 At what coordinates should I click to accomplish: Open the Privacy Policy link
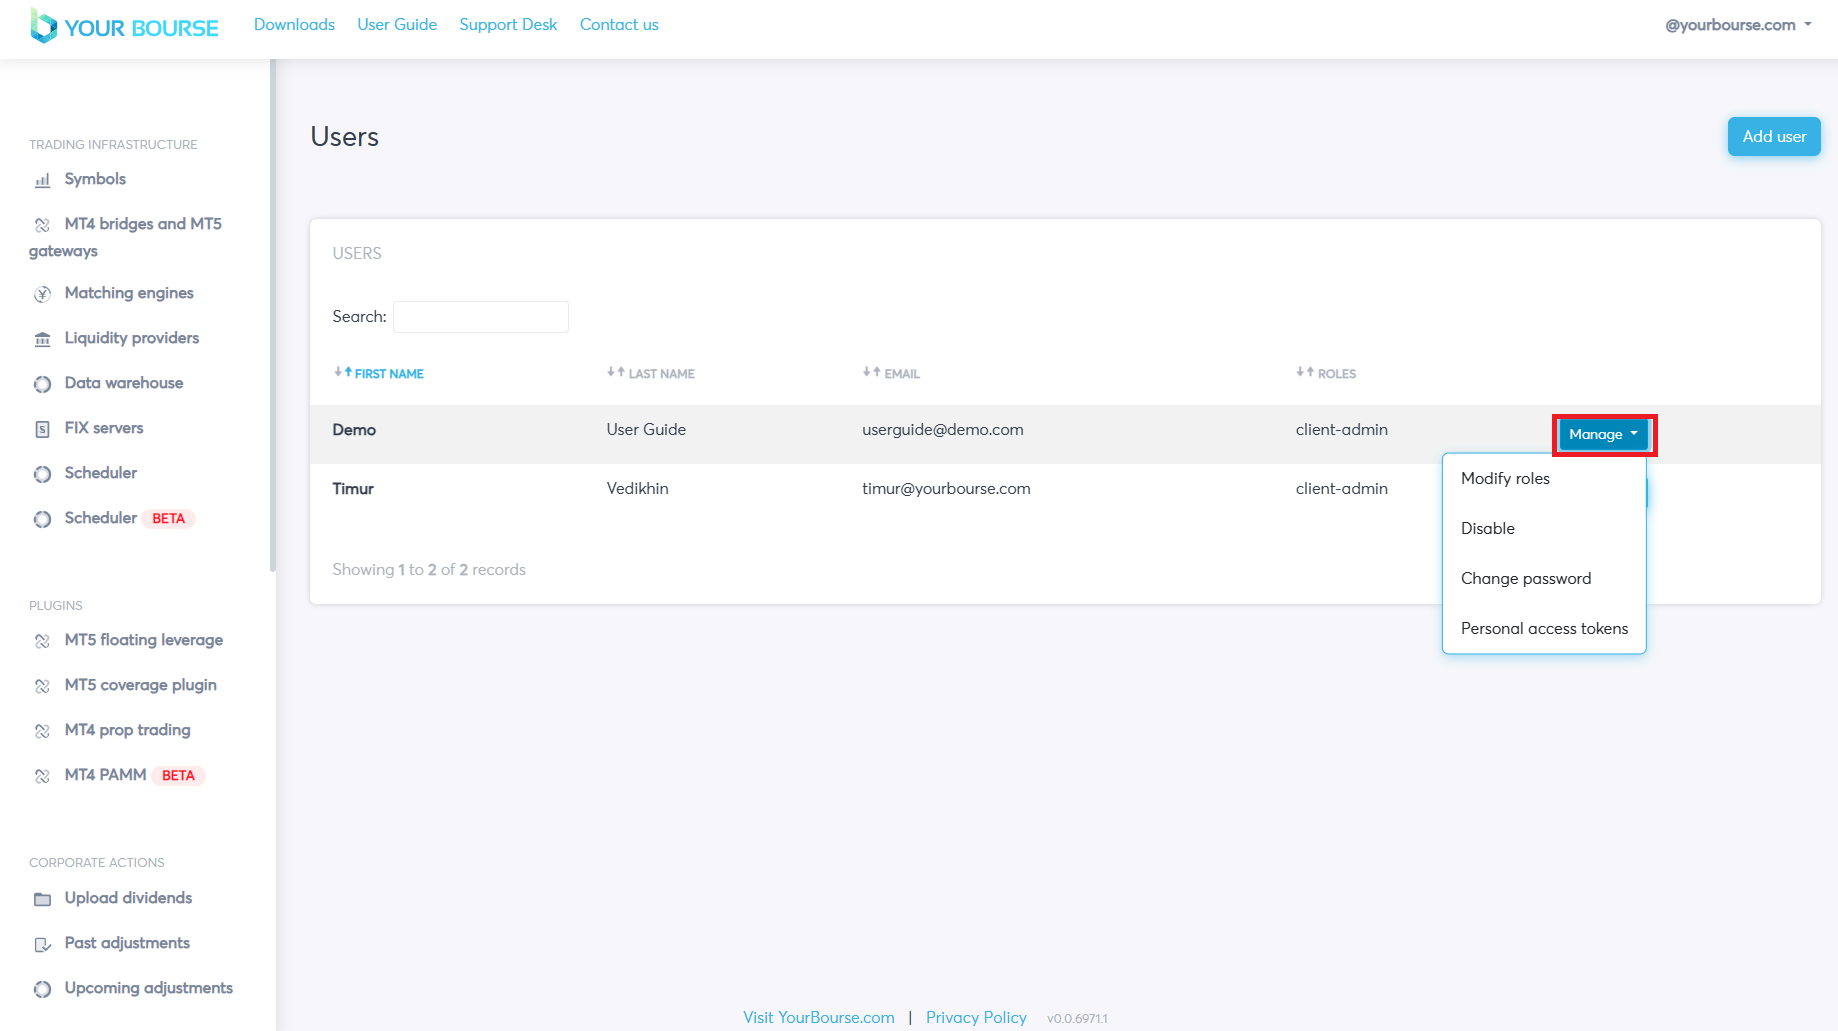(975, 1017)
